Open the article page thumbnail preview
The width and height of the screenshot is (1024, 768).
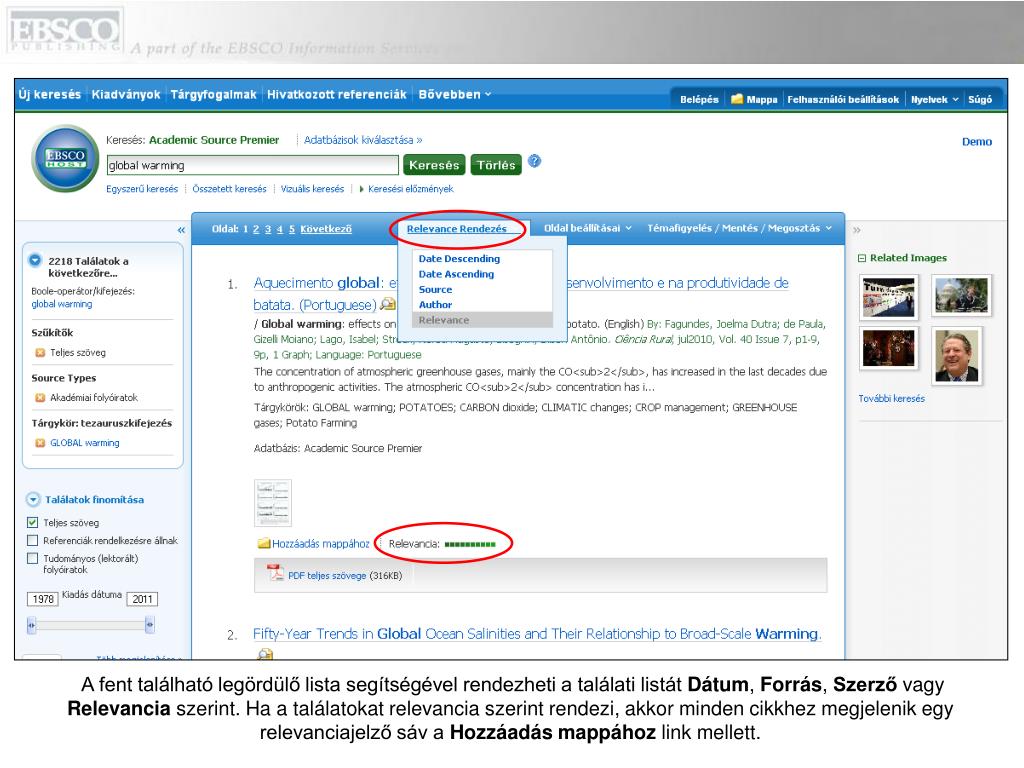(273, 503)
